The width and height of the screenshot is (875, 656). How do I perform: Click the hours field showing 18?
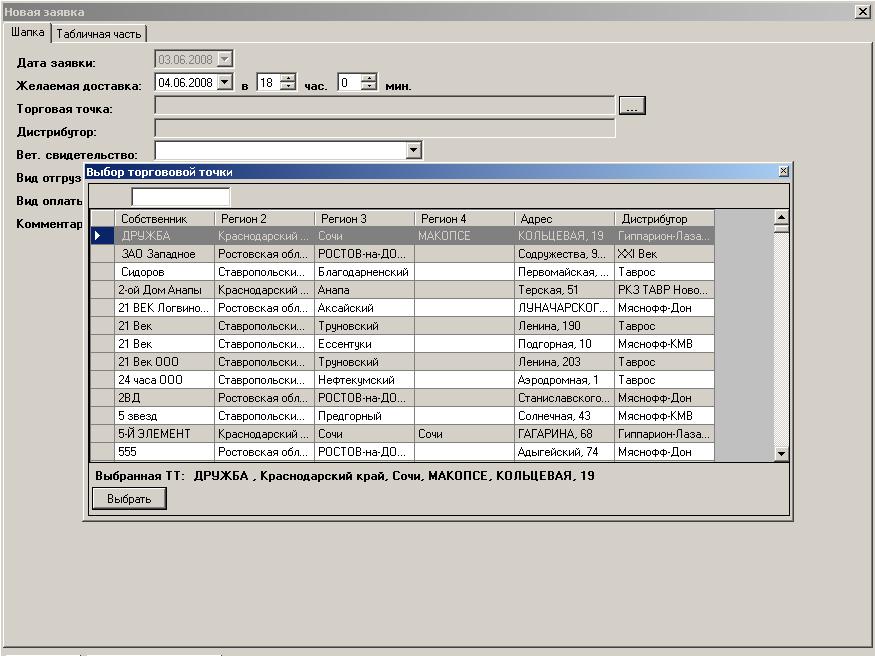pyautogui.click(x=268, y=83)
